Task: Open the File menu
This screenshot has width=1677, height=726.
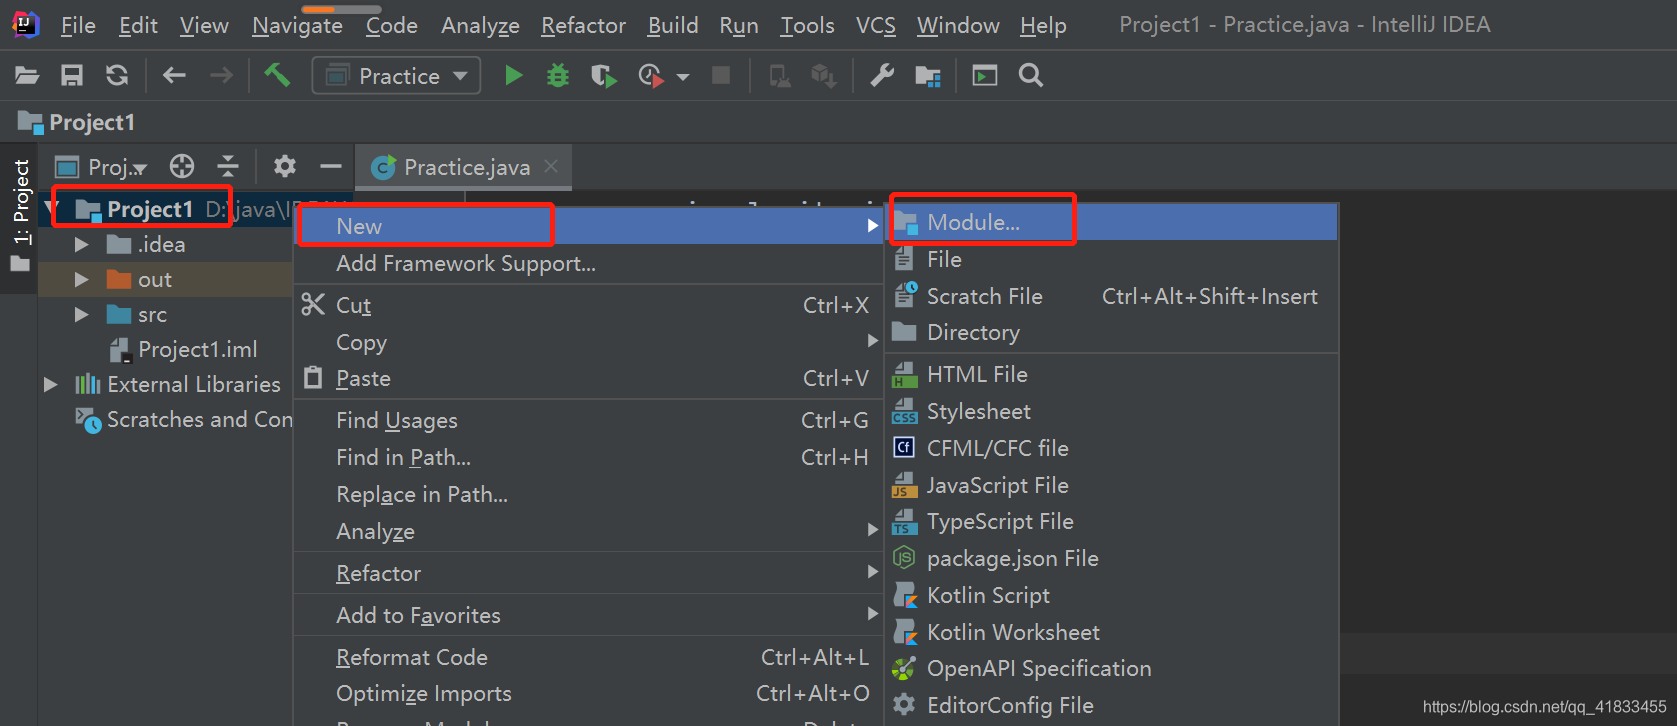Action: click(78, 25)
